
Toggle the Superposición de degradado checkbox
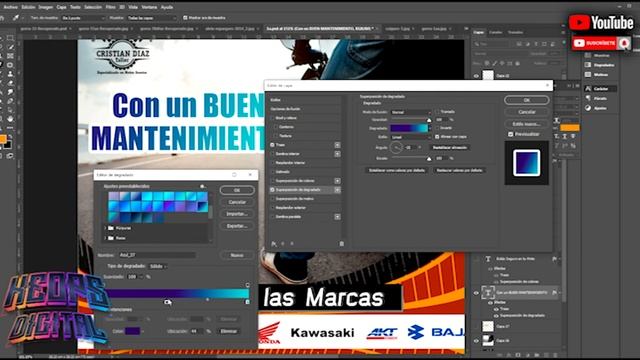coord(272,190)
